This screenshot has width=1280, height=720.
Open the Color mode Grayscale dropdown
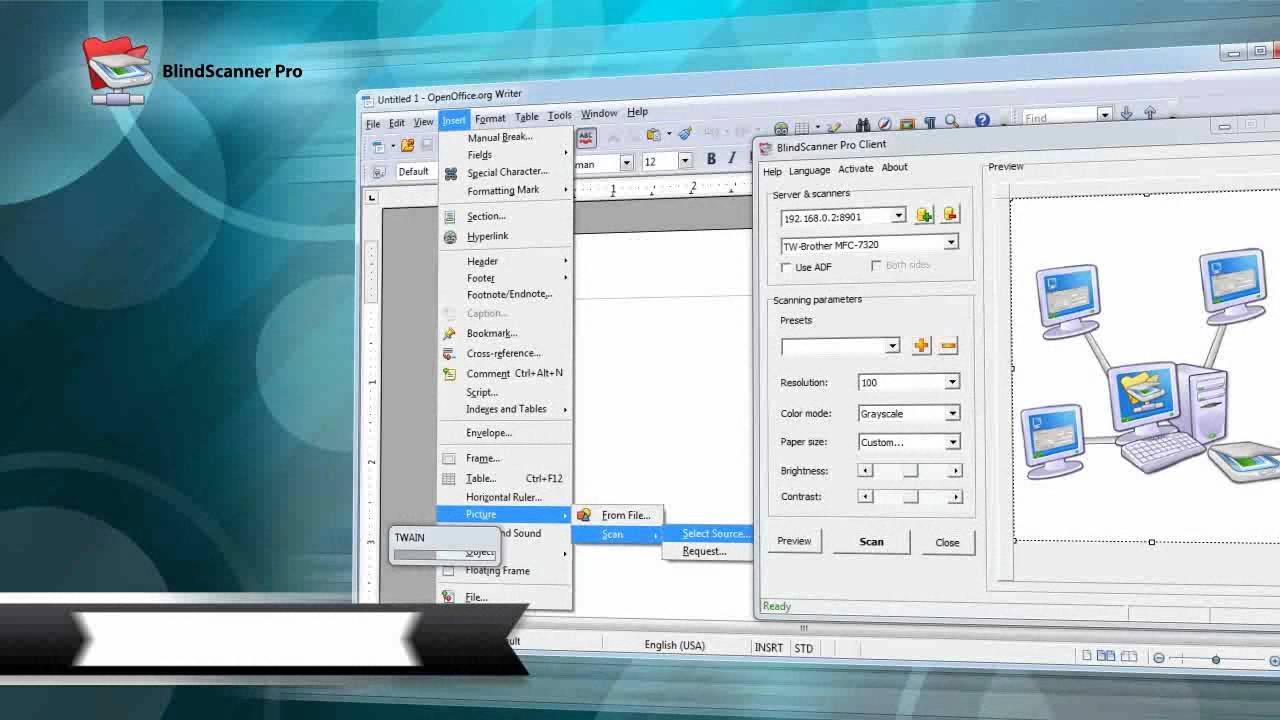(x=952, y=413)
